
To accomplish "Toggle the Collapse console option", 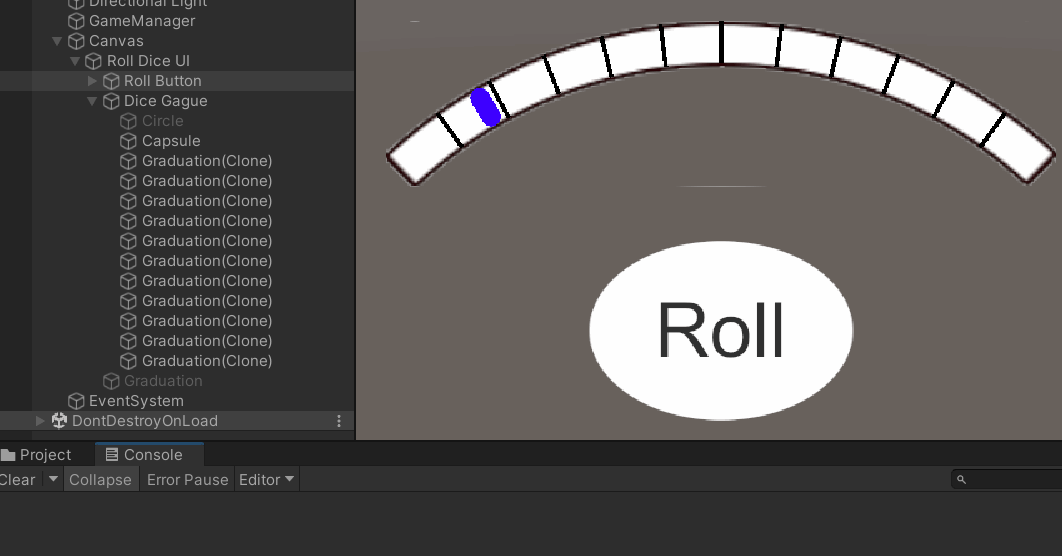I will [100, 479].
